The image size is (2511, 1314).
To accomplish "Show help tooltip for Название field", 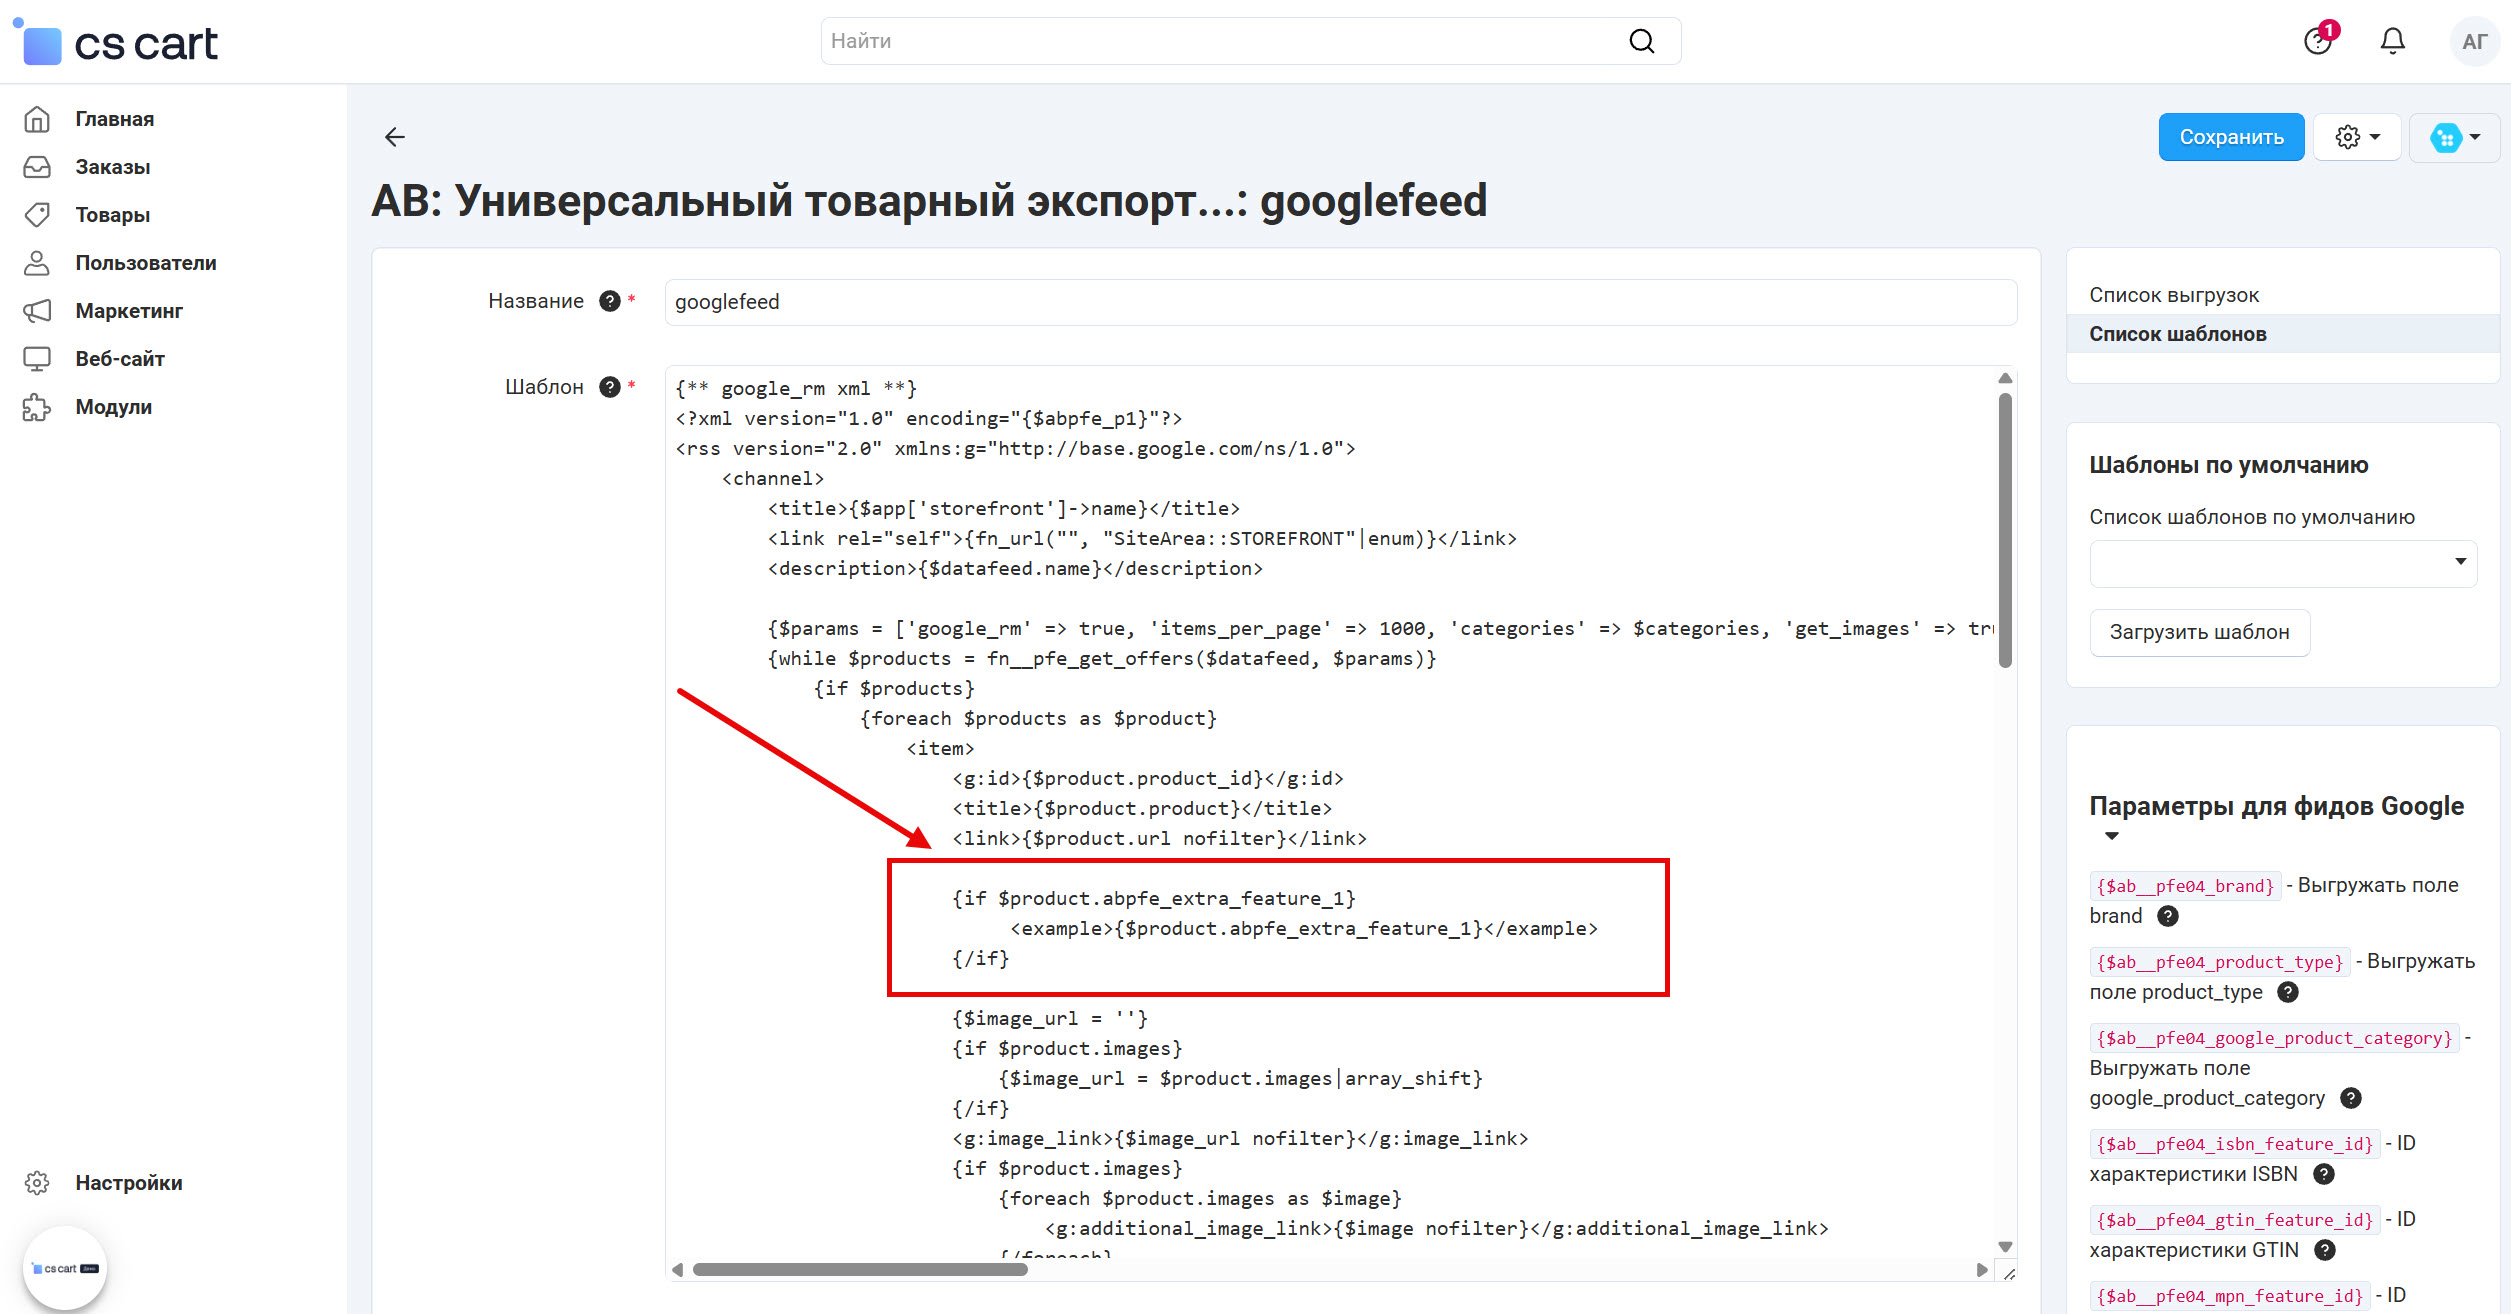I will pos(610,301).
